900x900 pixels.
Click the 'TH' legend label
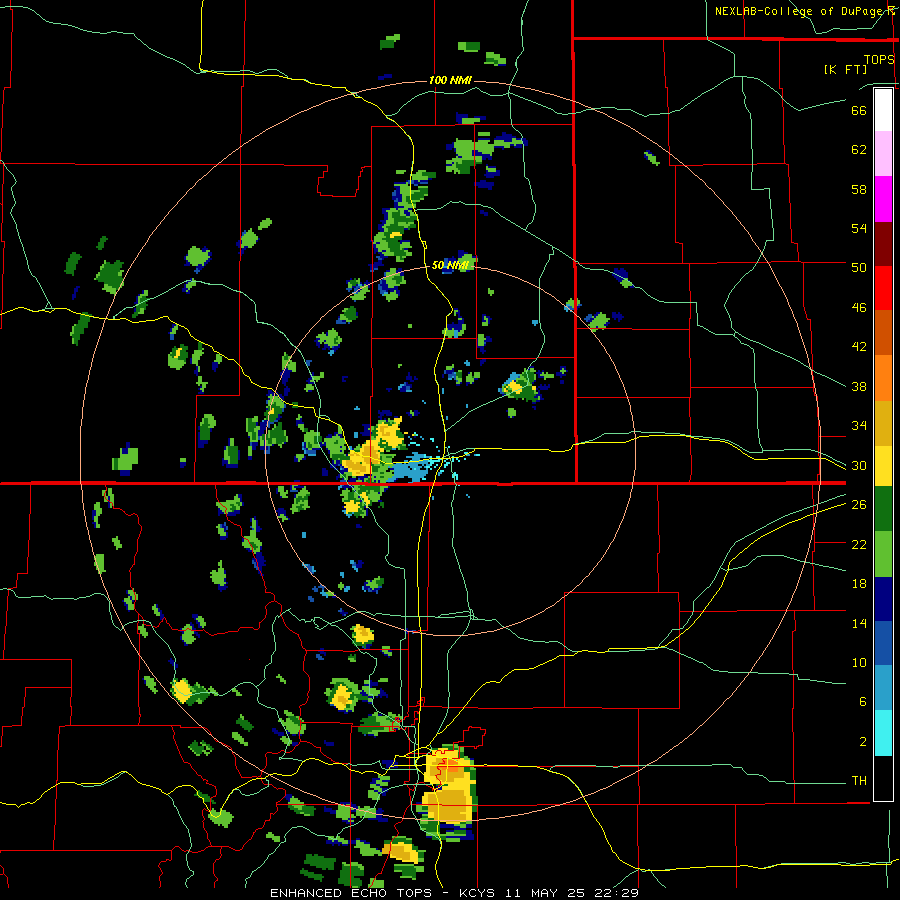[859, 781]
